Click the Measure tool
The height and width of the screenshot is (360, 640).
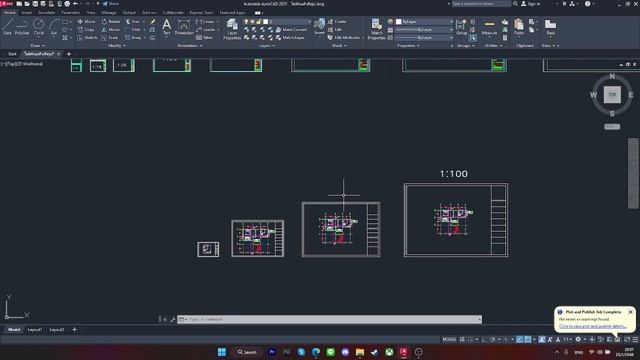(x=489, y=27)
